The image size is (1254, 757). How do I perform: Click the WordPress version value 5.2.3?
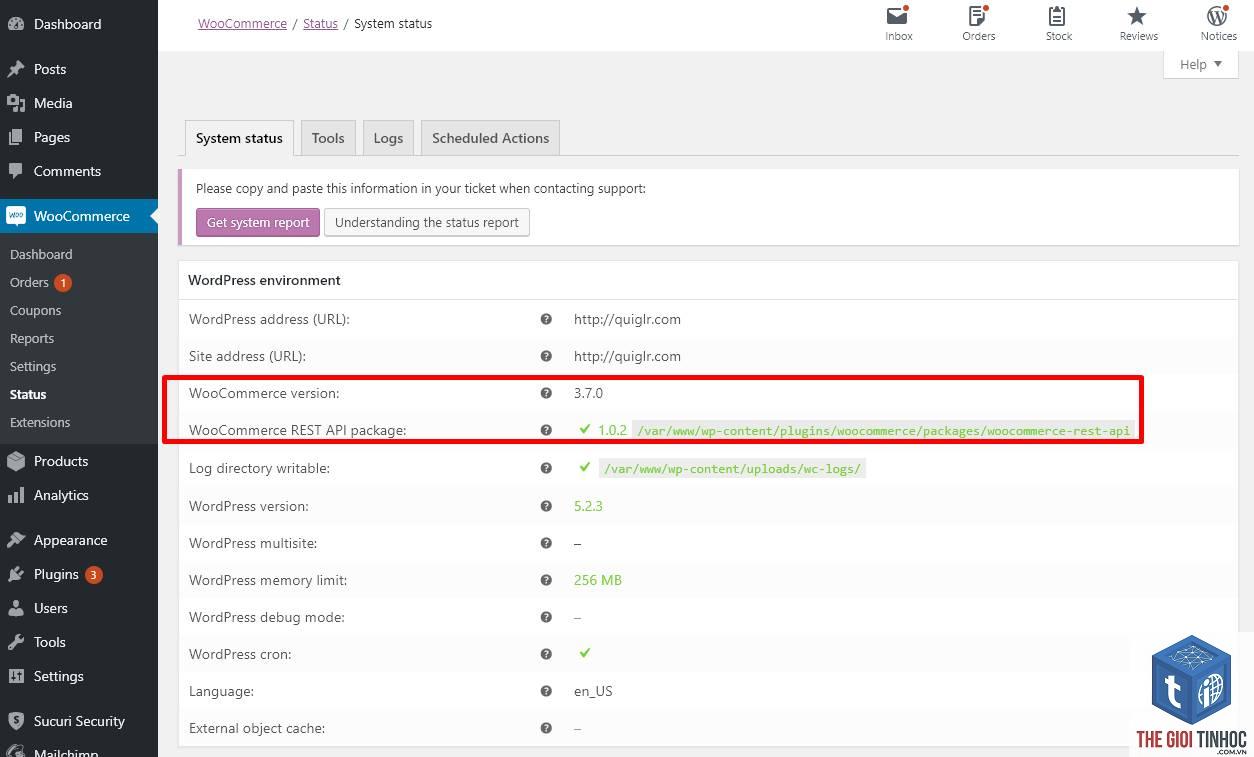[588, 506]
